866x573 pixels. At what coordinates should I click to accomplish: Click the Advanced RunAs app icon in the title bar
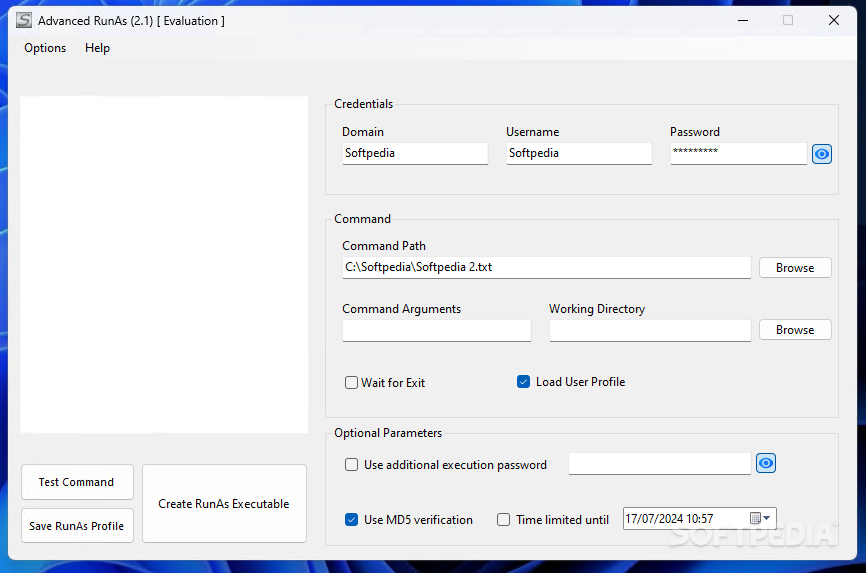(24, 20)
